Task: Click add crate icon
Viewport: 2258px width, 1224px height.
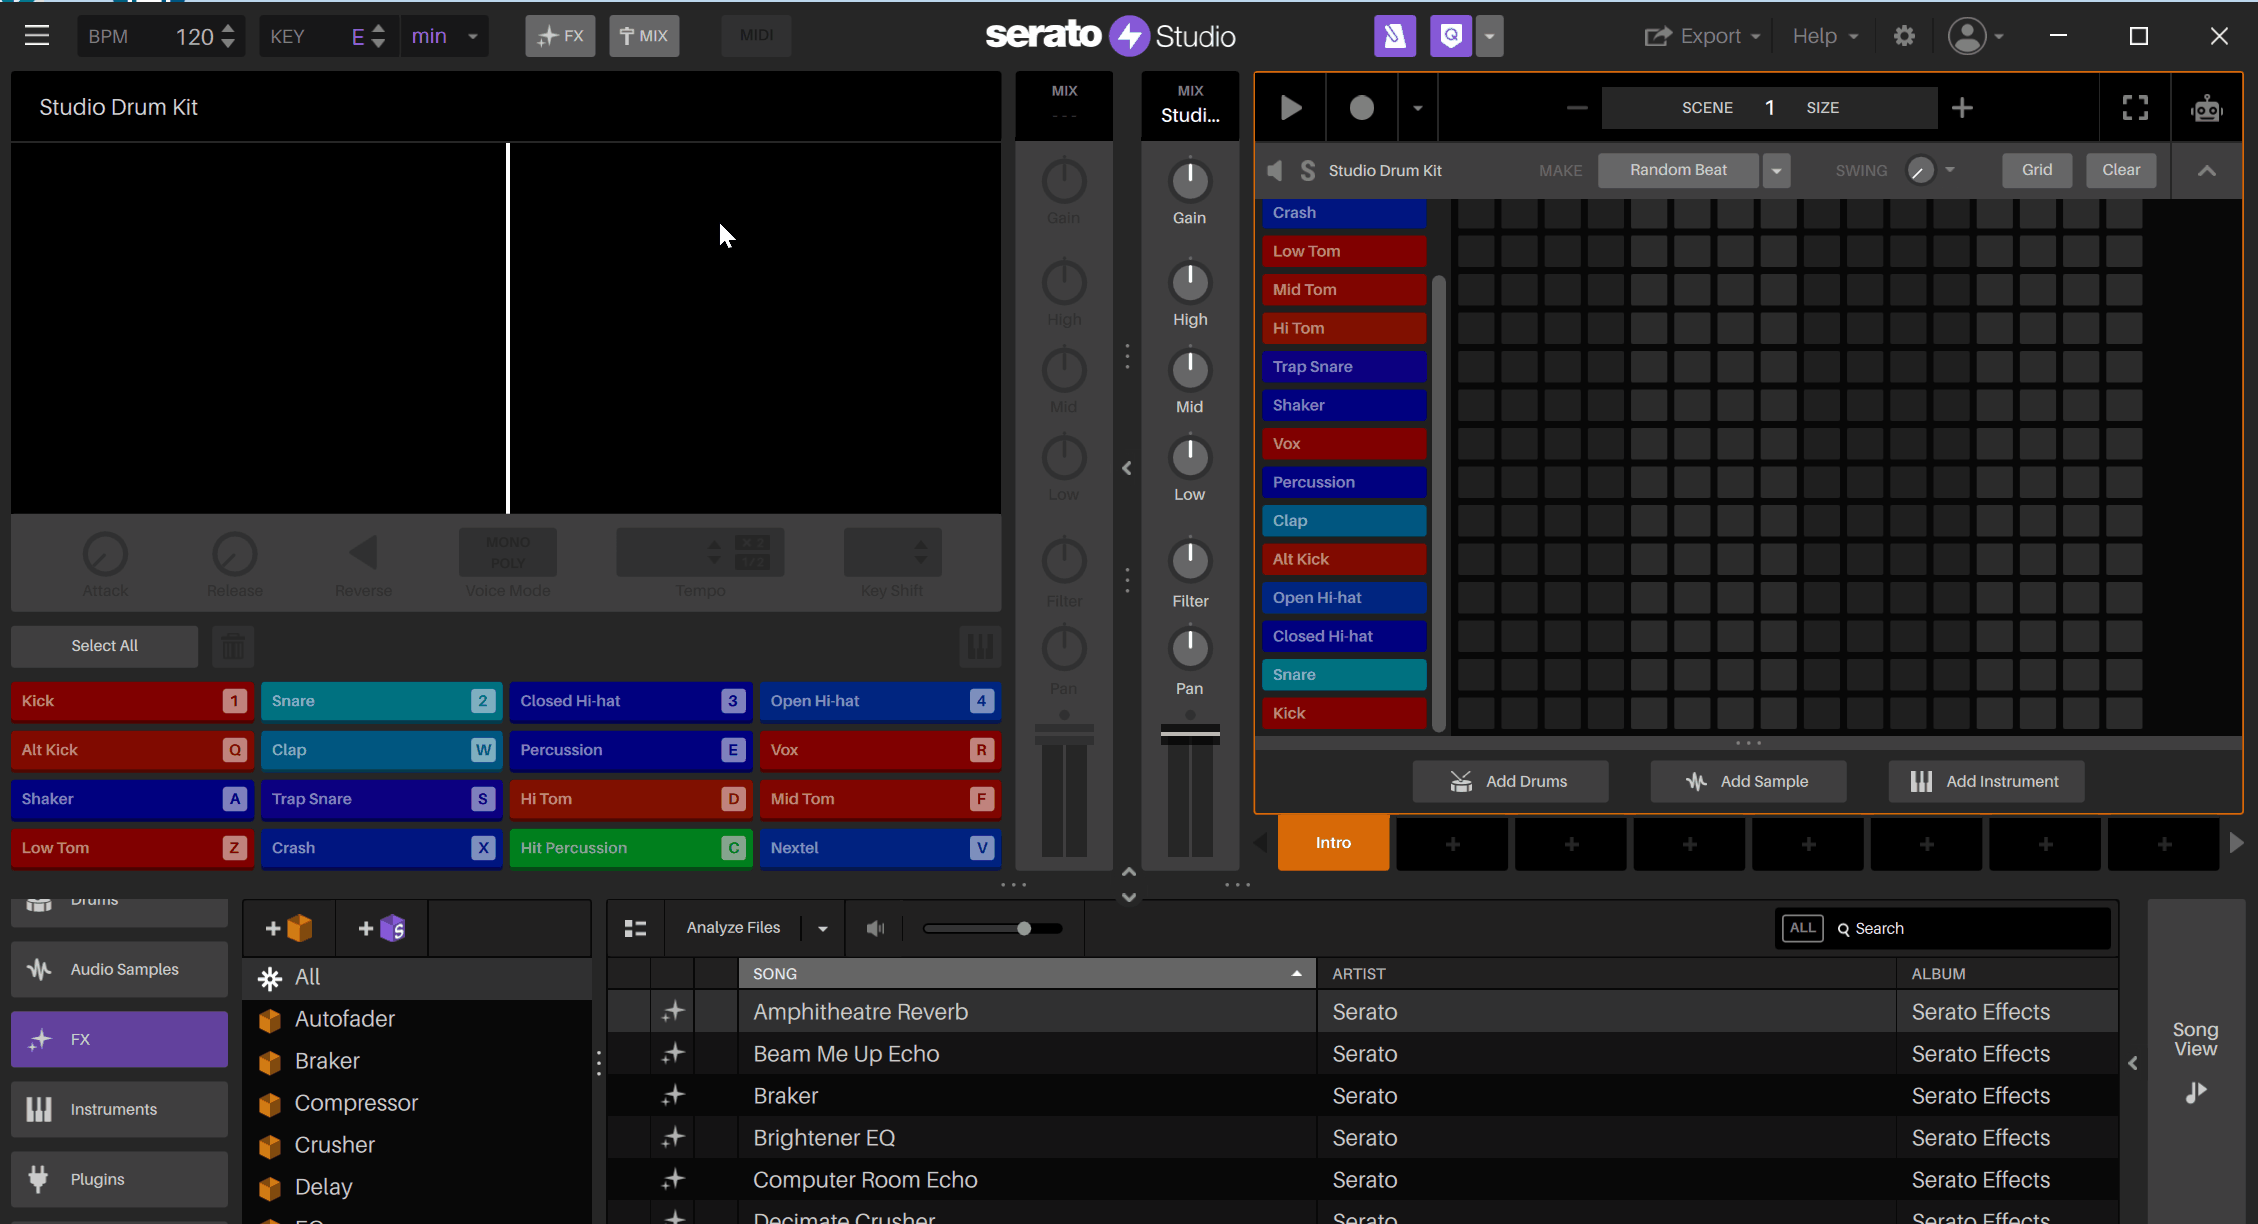Action: tap(289, 928)
